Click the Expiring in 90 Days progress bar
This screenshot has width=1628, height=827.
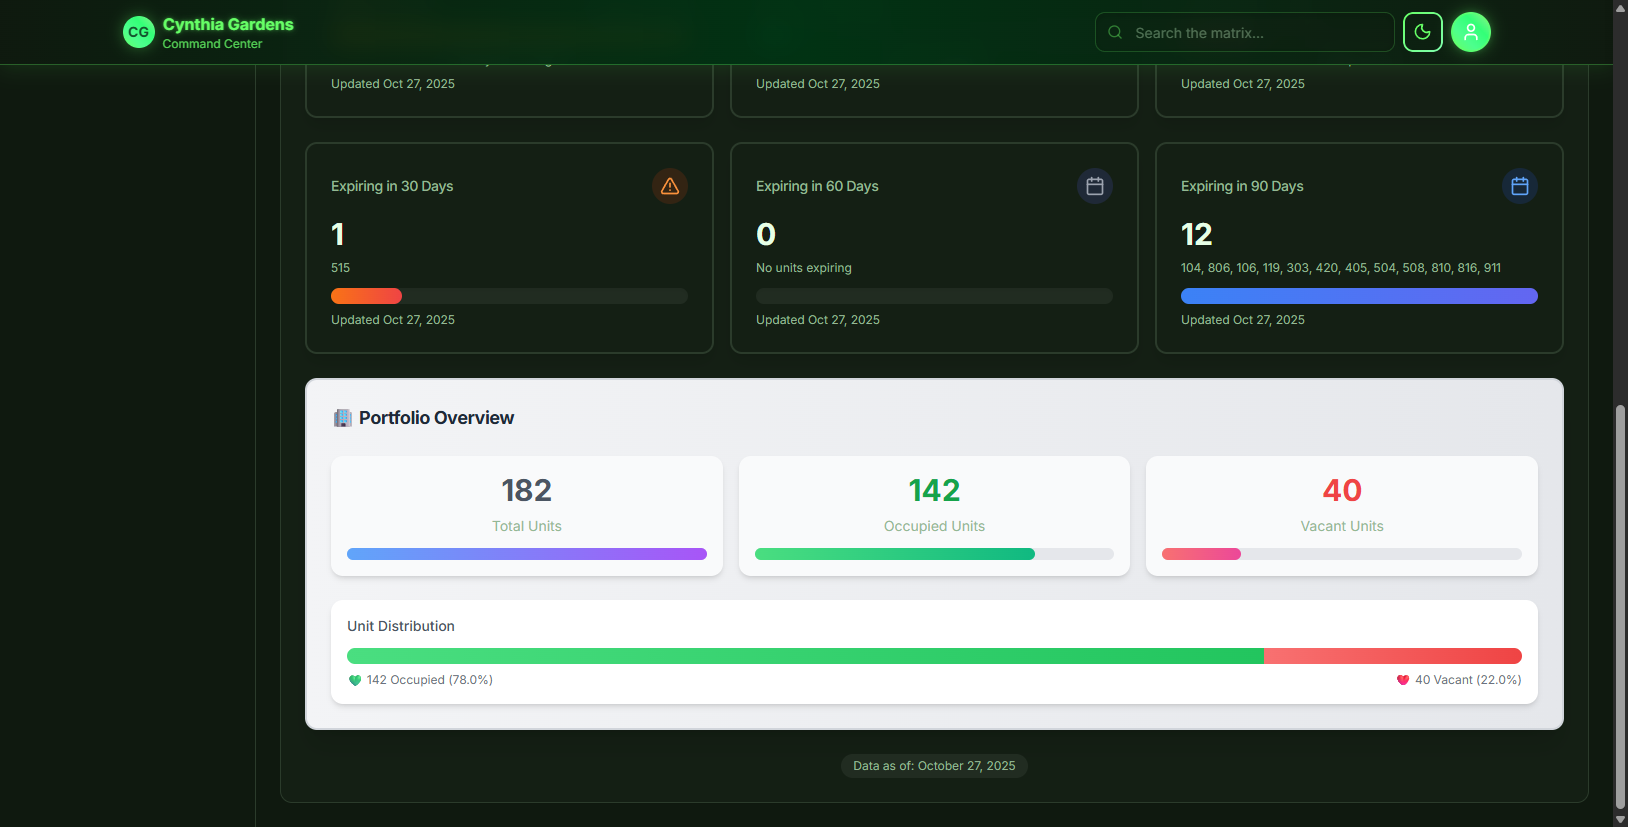click(1359, 296)
